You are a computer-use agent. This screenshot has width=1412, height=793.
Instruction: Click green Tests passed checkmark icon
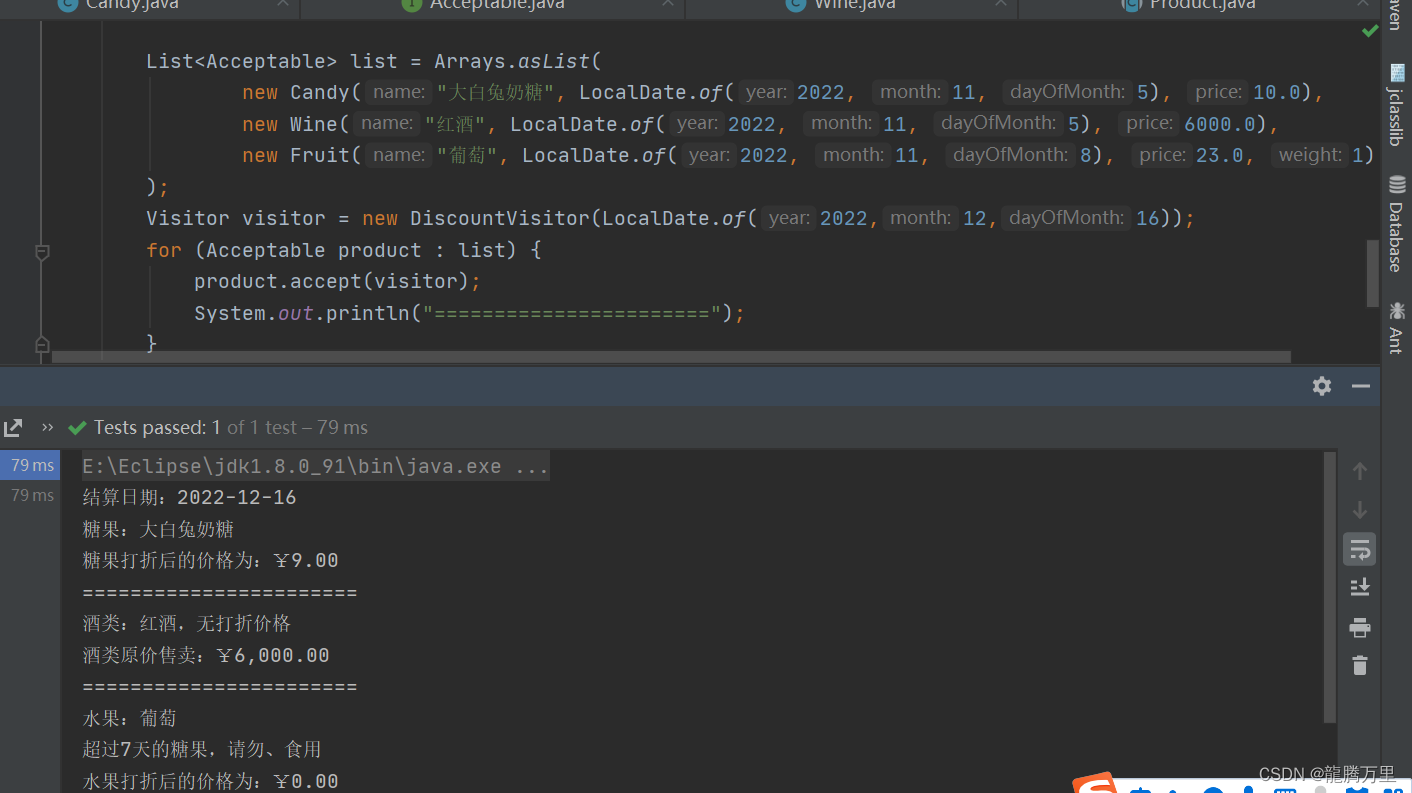click(x=77, y=428)
